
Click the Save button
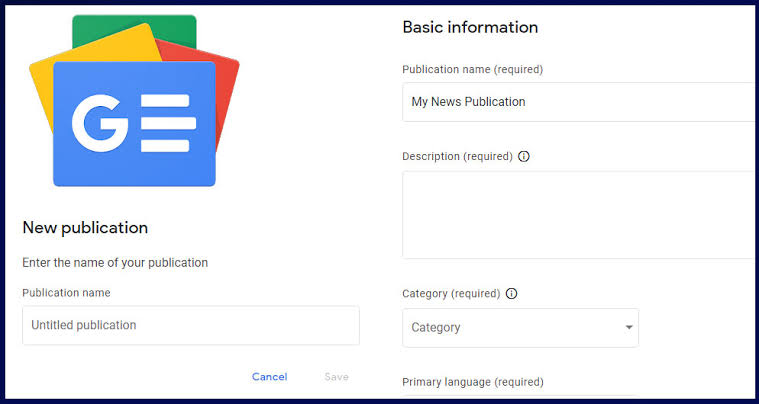(336, 376)
